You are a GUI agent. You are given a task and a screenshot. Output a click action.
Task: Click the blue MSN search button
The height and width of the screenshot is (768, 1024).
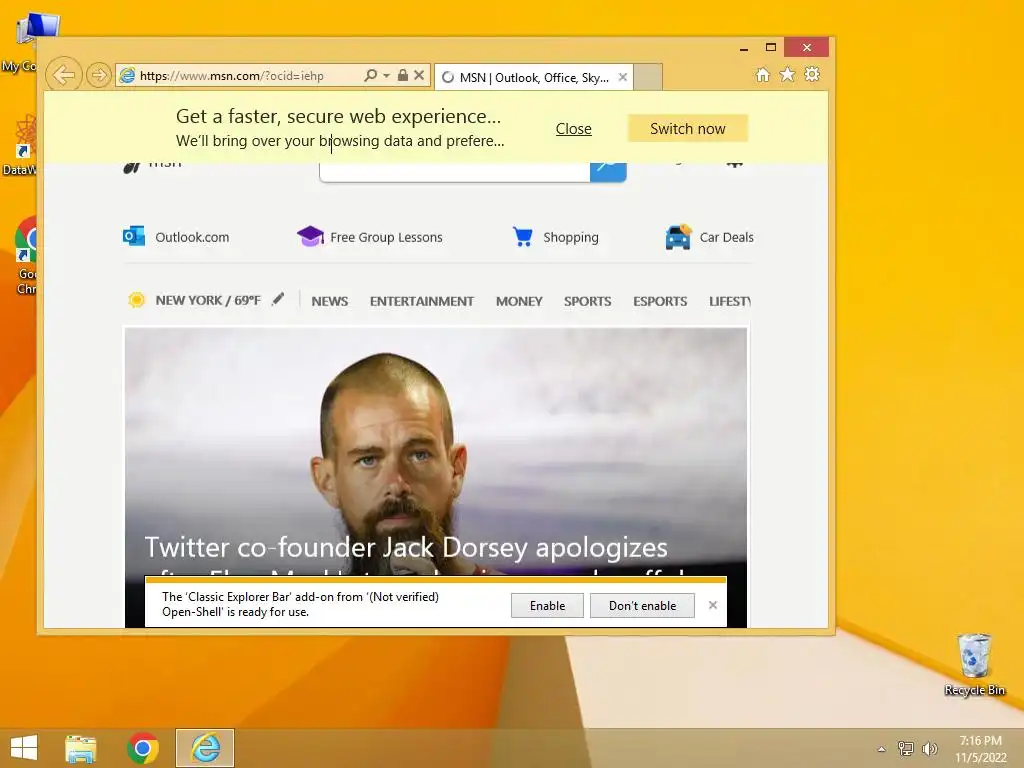[x=608, y=171]
